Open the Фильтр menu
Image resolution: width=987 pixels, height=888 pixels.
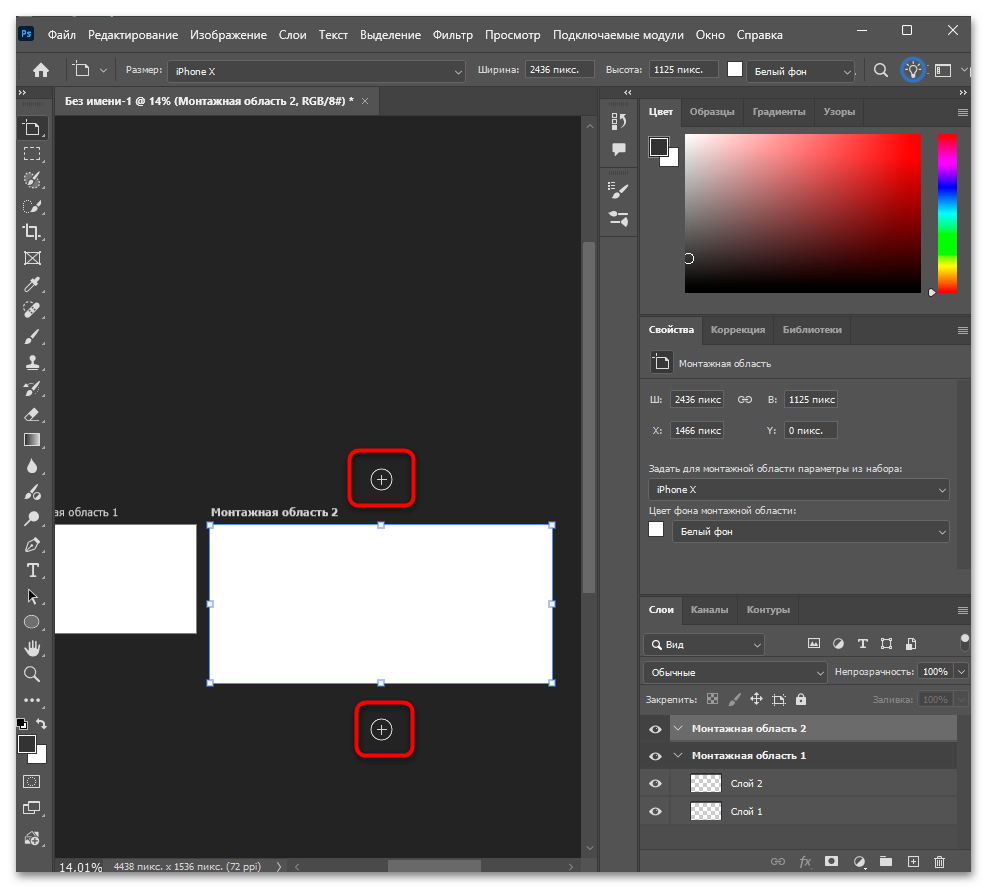pyautogui.click(x=452, y=35)
